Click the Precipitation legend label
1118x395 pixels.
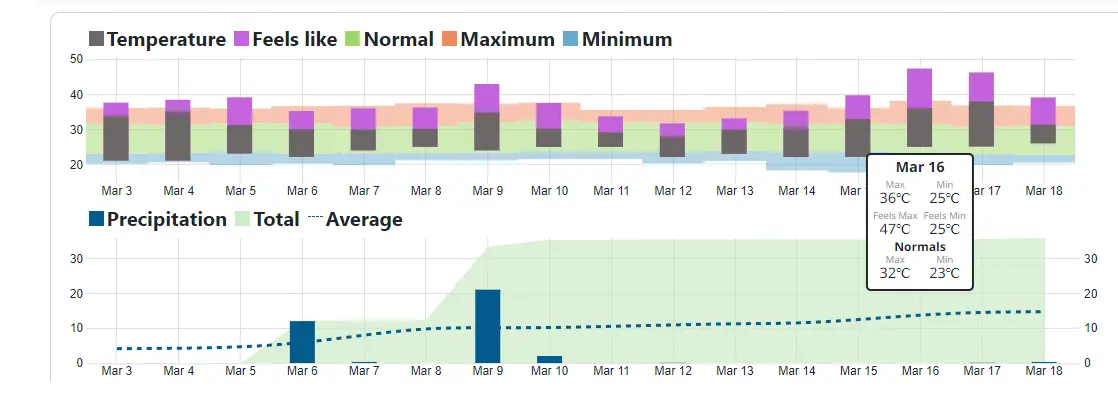(167, 220)
